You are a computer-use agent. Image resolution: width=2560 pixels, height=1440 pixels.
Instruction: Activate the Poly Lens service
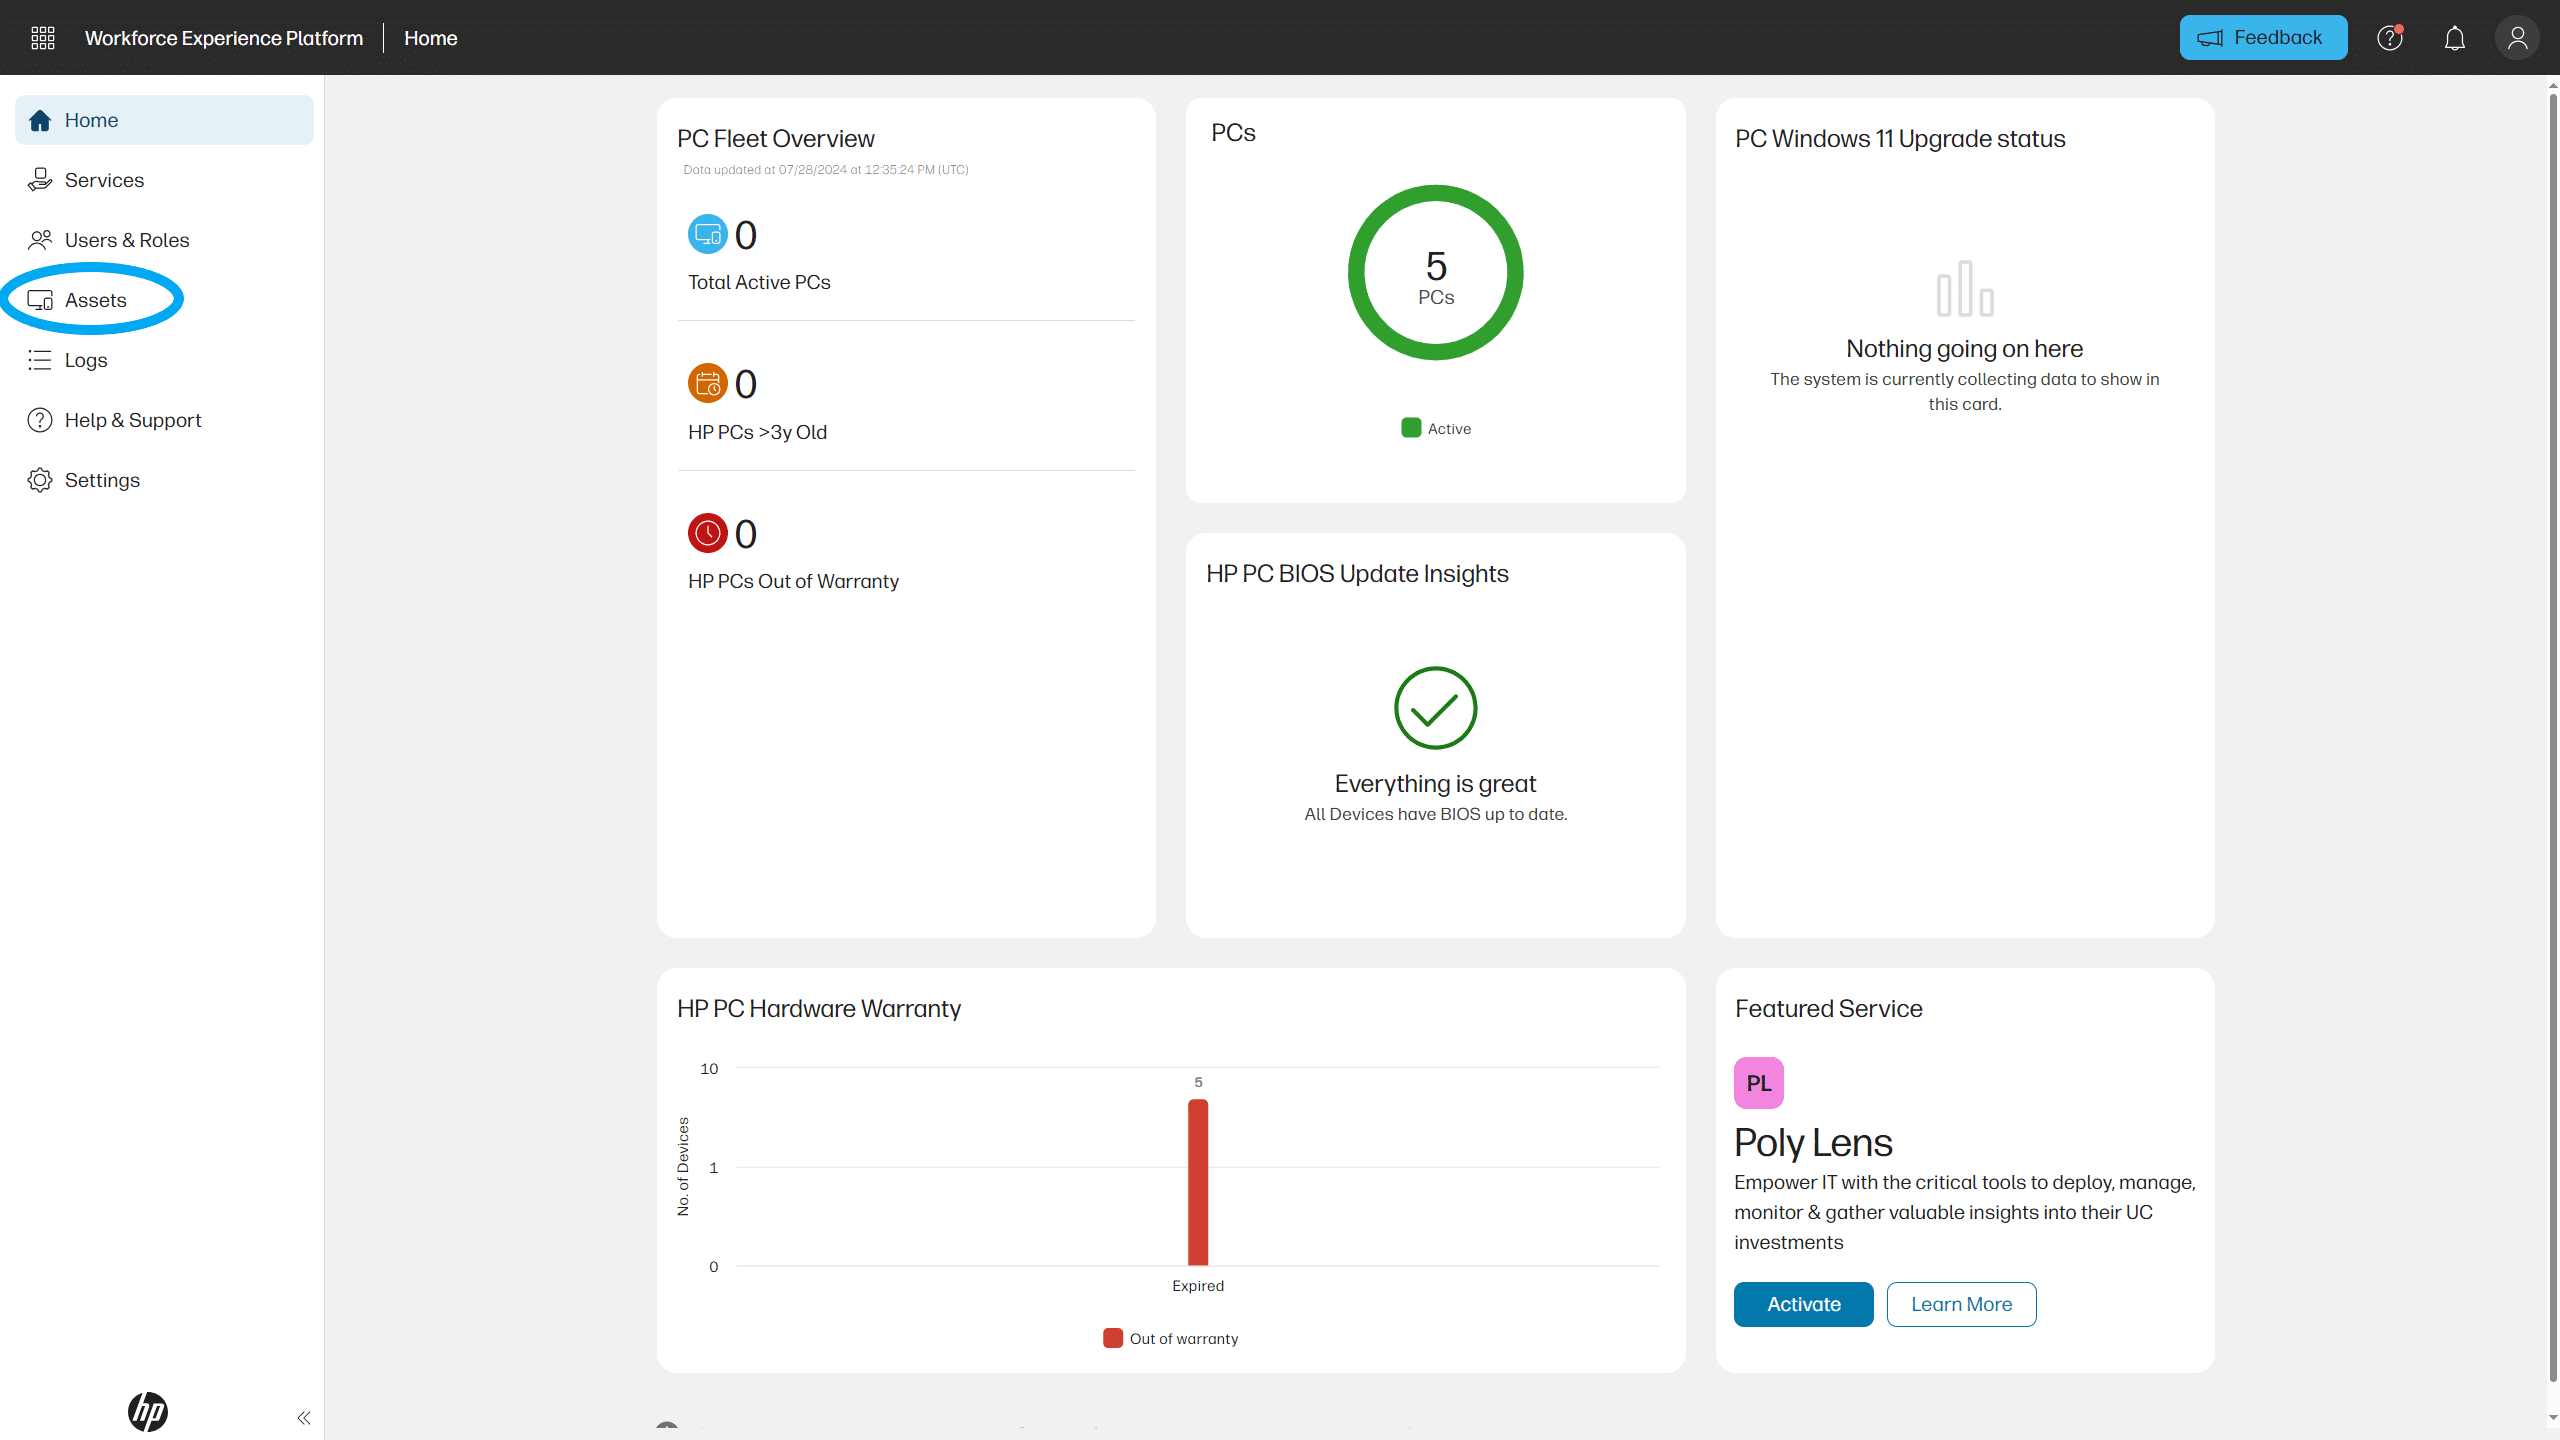[1803, 1304]
